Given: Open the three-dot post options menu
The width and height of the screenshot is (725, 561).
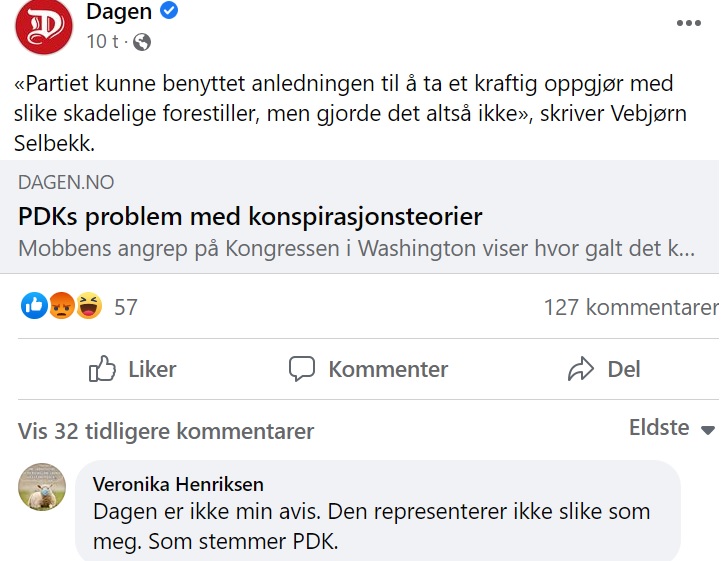Looking at the screenshot, I should pos(688,23).
